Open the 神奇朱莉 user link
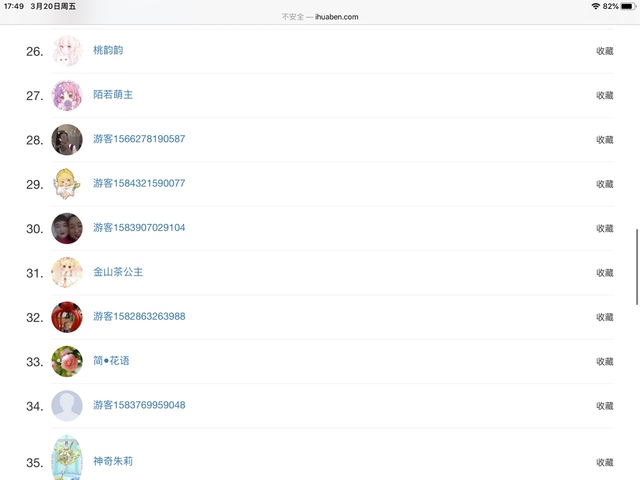This screenshot has height=480, width=640. coord(113,461)
